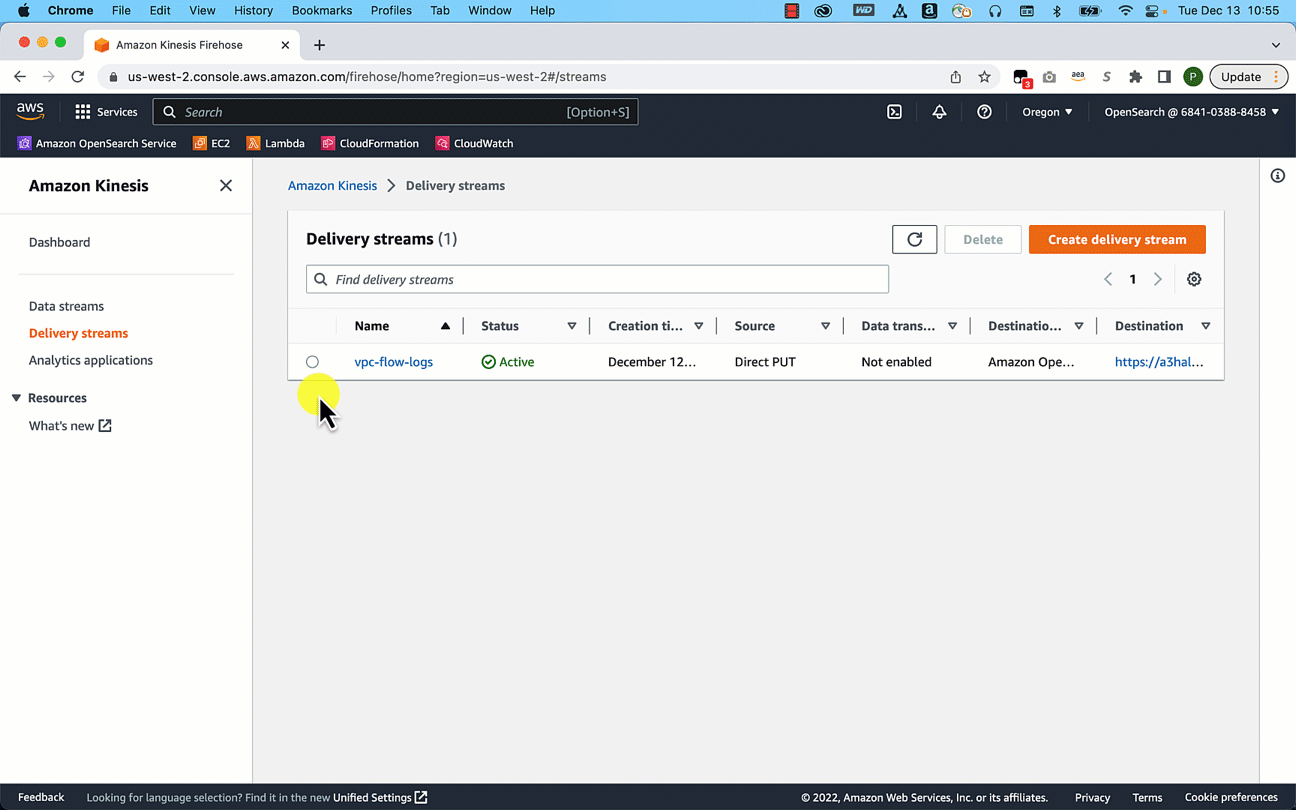Open EC2 favorite shortcut
This screenshot has height=810, width=1296.
pyautogui.click(x=211, y=143)
